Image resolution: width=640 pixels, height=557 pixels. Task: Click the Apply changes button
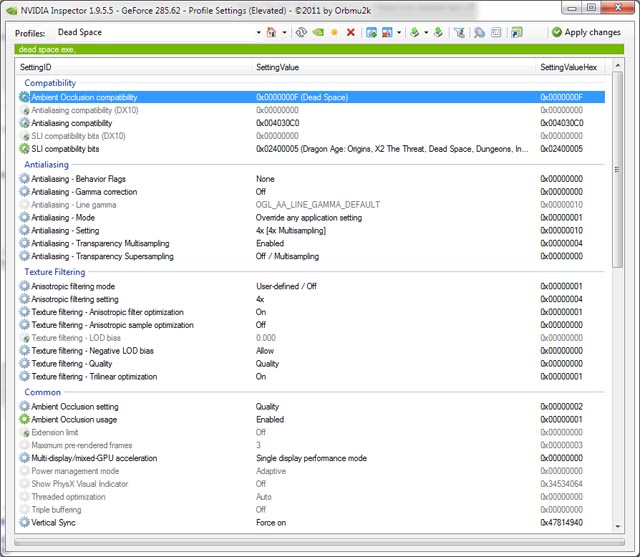tap(586, 32)
